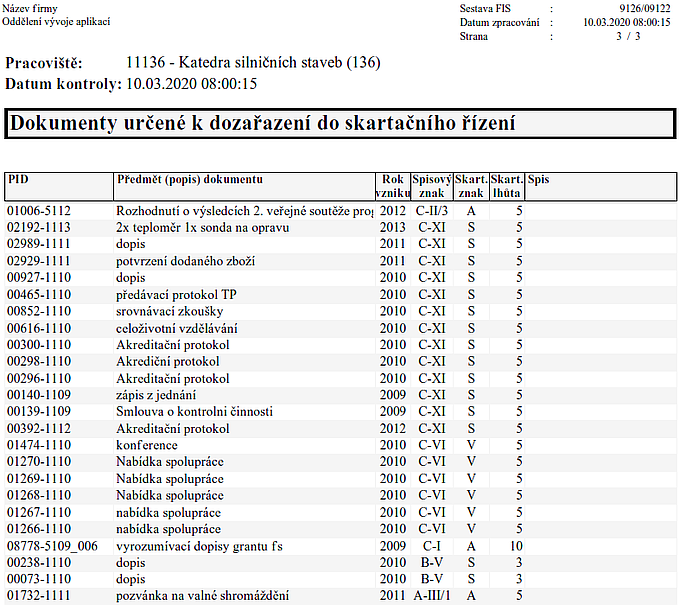Click 'vyrozumívací dopisy grantu fs' description
This screenshot has width=680, height=605.
point(199,546)
